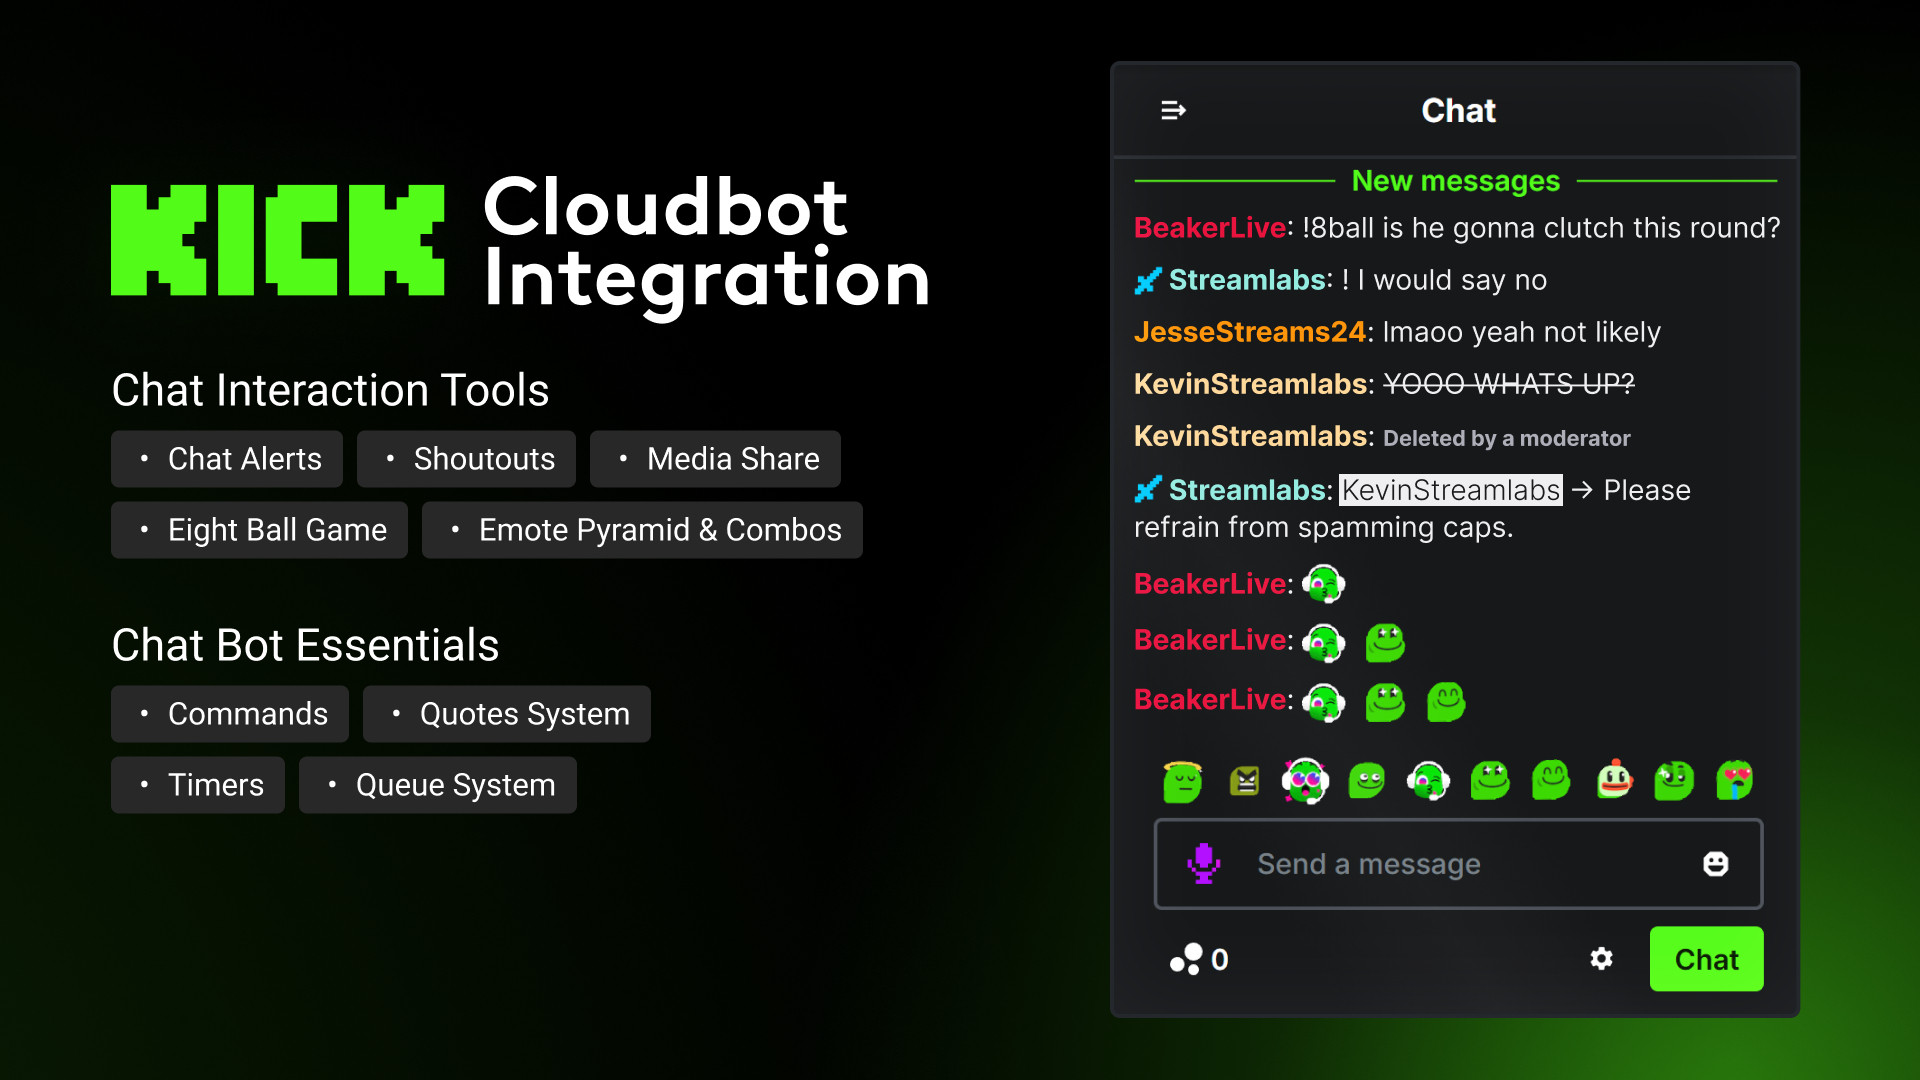Pick the closed-eyes happy blob emote in emote bar
Viewport: 1920px width, 1080px height.
point(1551,780)
